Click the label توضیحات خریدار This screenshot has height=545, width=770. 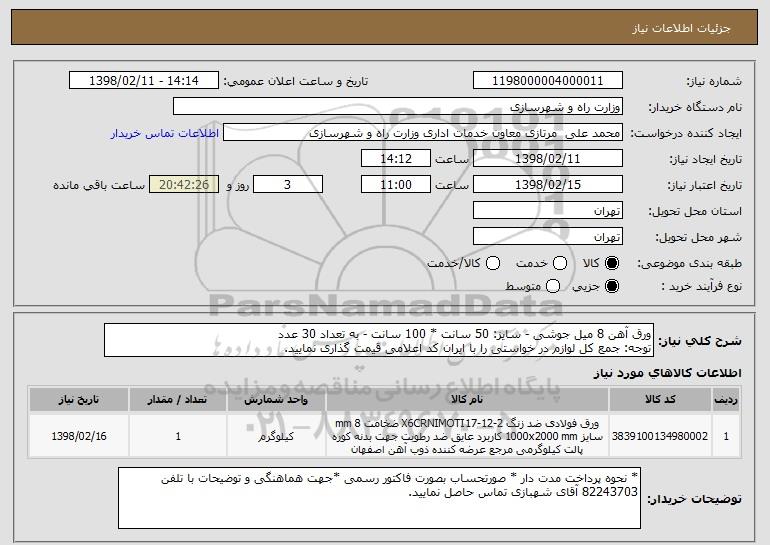pyautogui.click(x=695, y=499)
